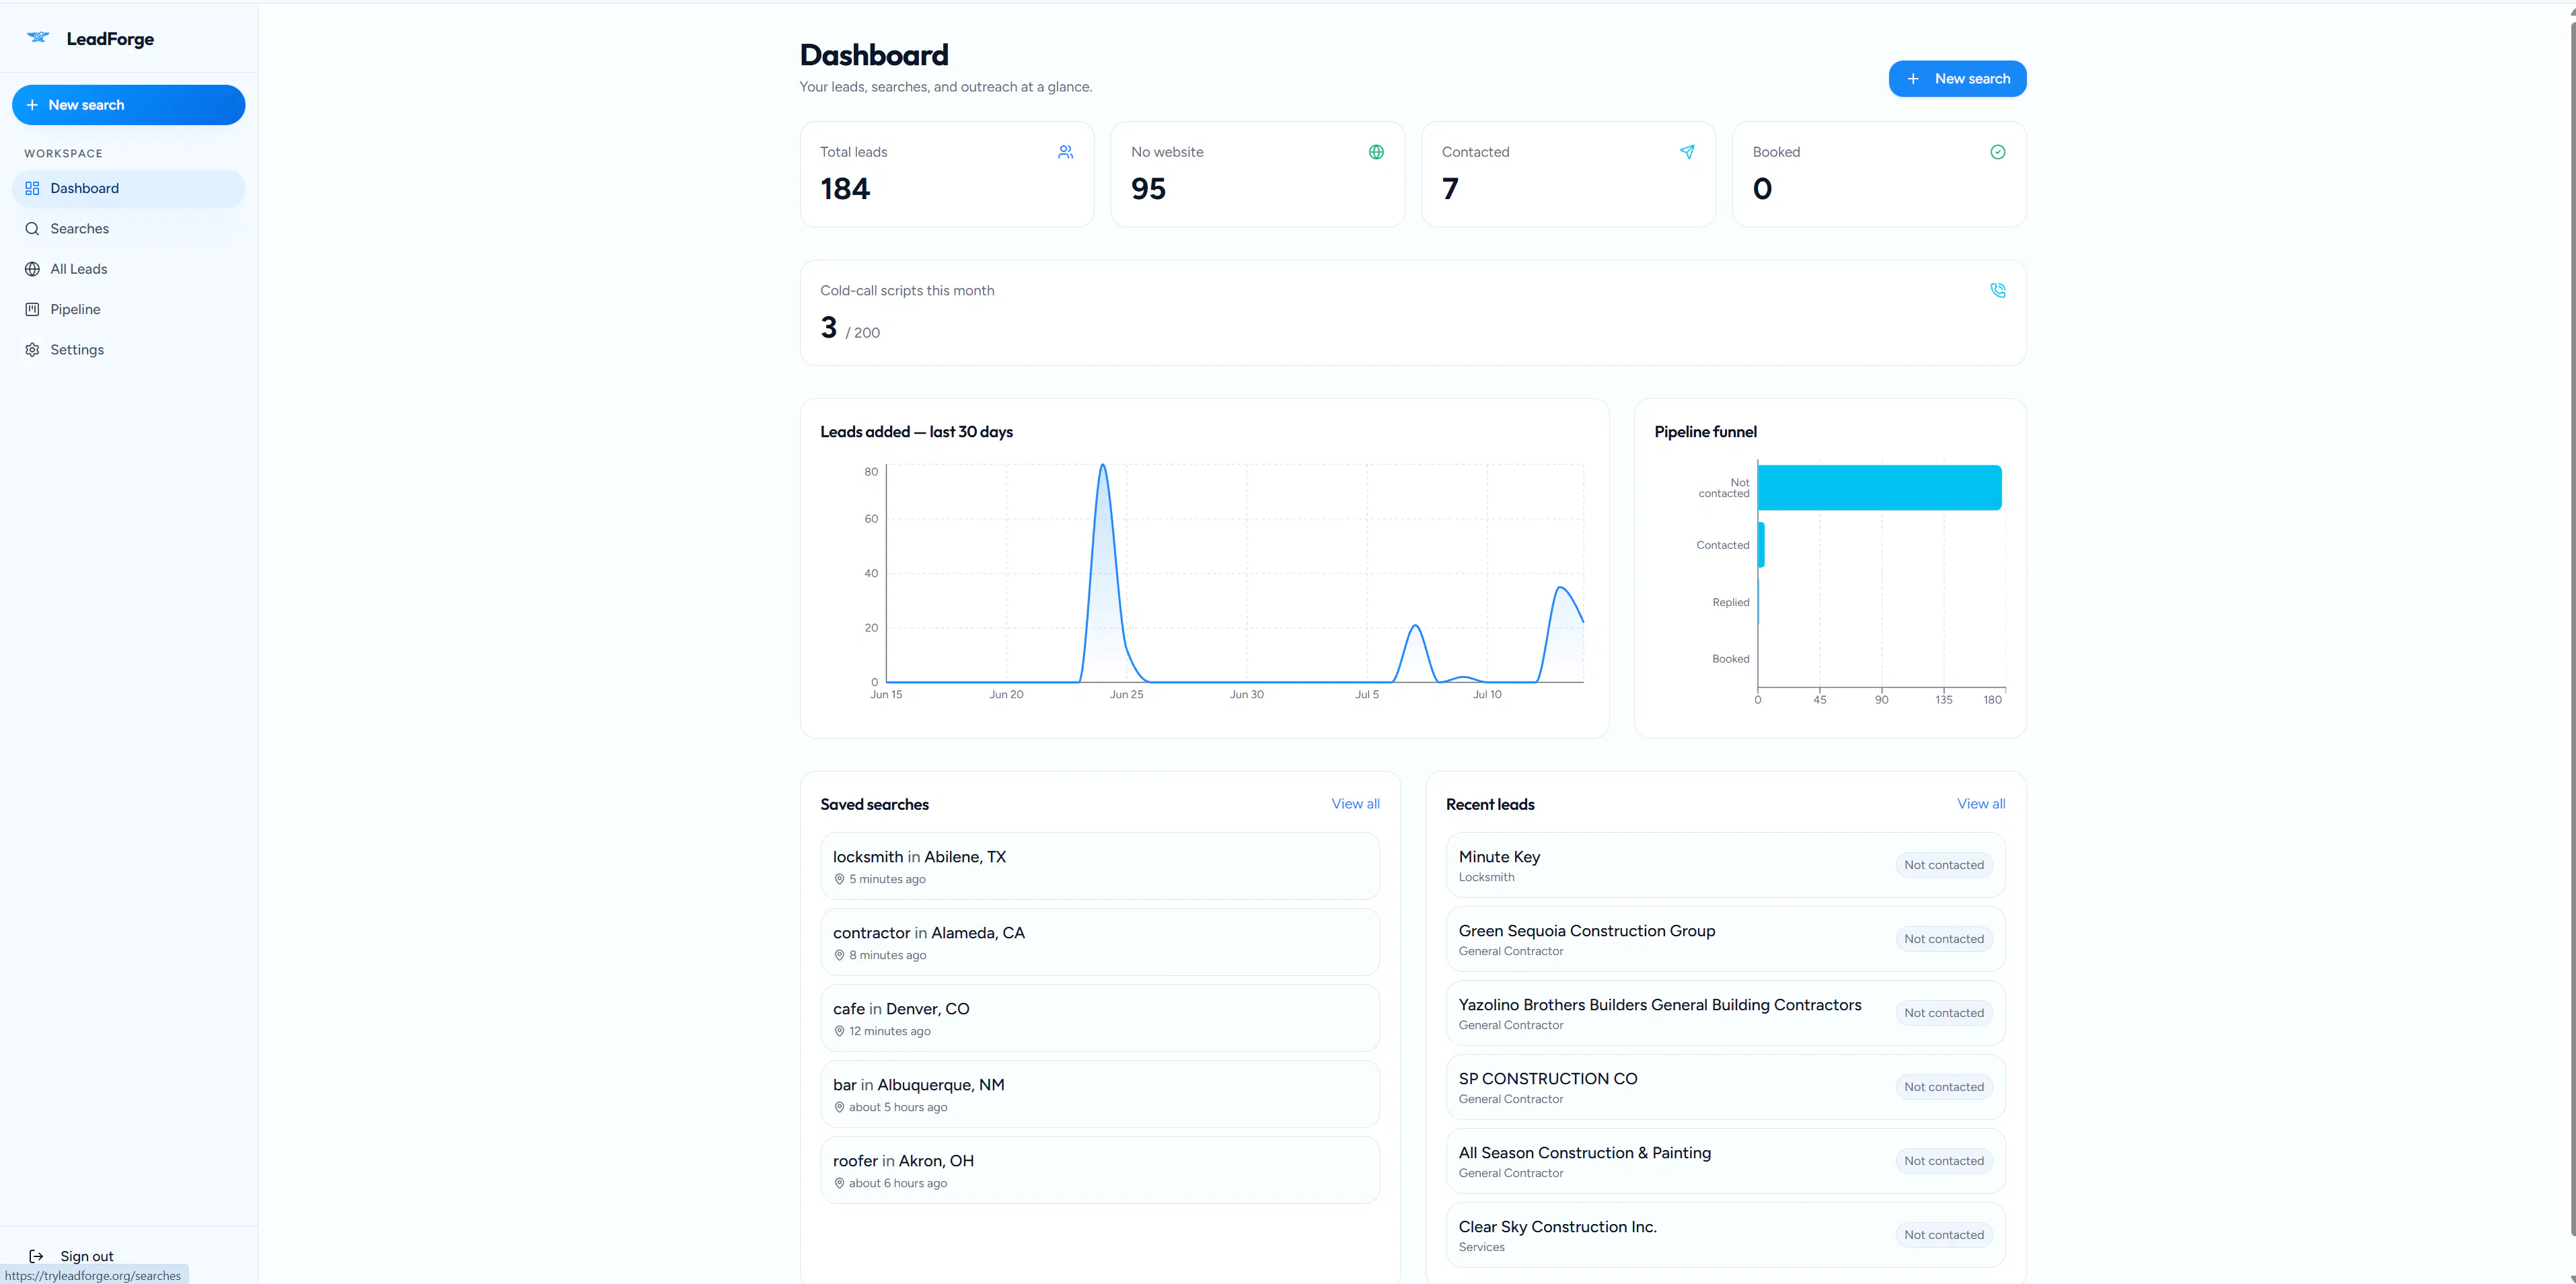Open the All Season Construction & Painting lead
Screen dimensions: 2576x1284
point(1725,1161)
